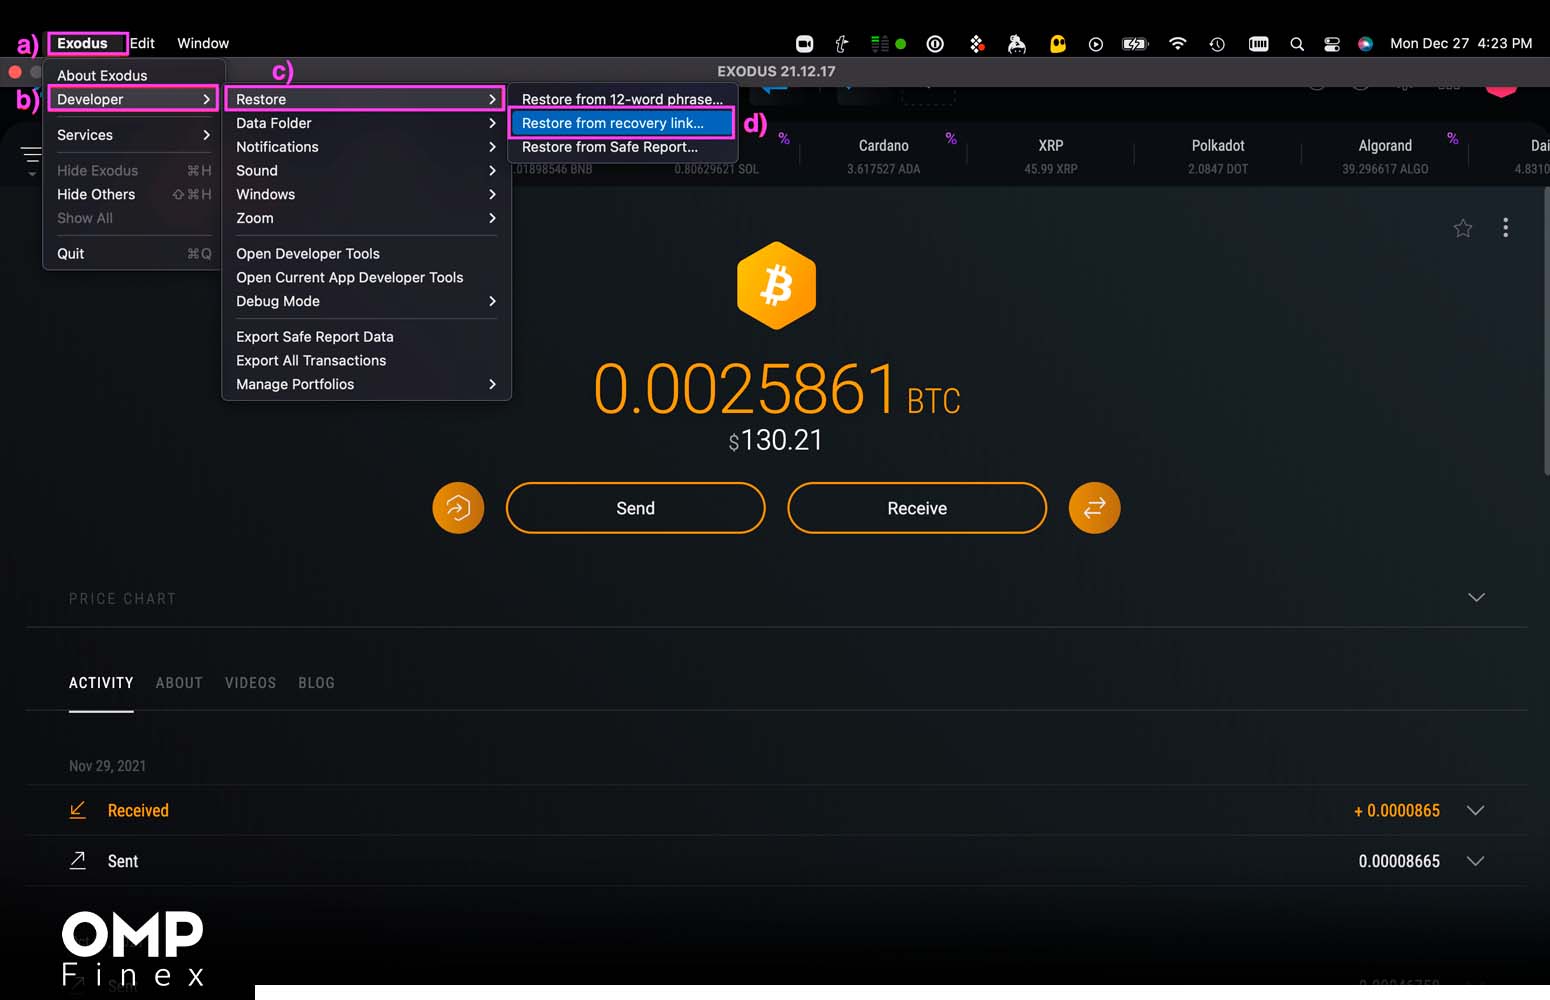Select Open Current App Developer Tools
This screenshot has width=1550, height=1000.
[x=365, y=277]
